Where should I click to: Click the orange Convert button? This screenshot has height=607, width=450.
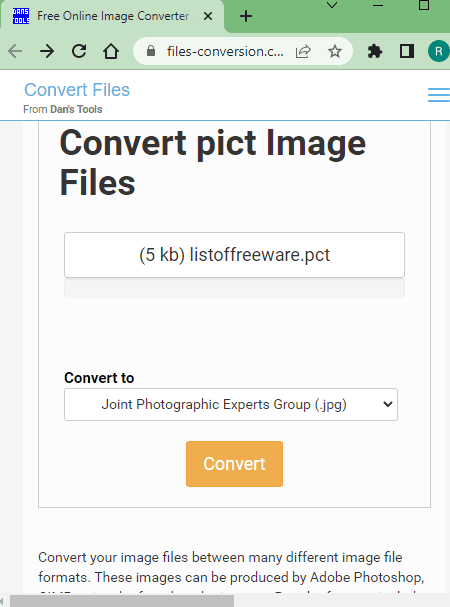pyautogui.click(x=234, y=464)
